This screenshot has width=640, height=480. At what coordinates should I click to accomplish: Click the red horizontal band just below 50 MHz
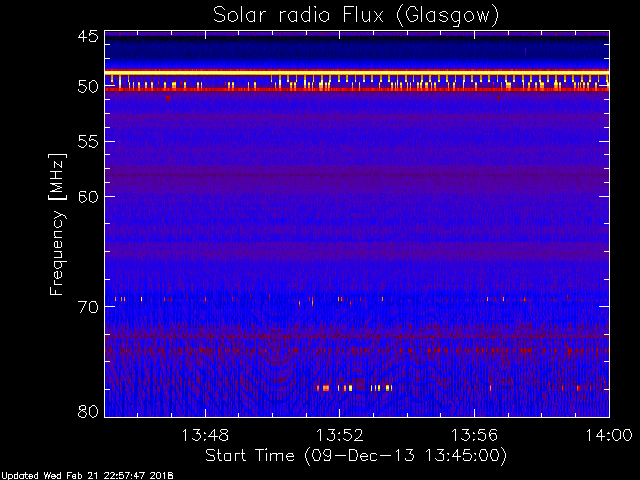pos(357,89)
